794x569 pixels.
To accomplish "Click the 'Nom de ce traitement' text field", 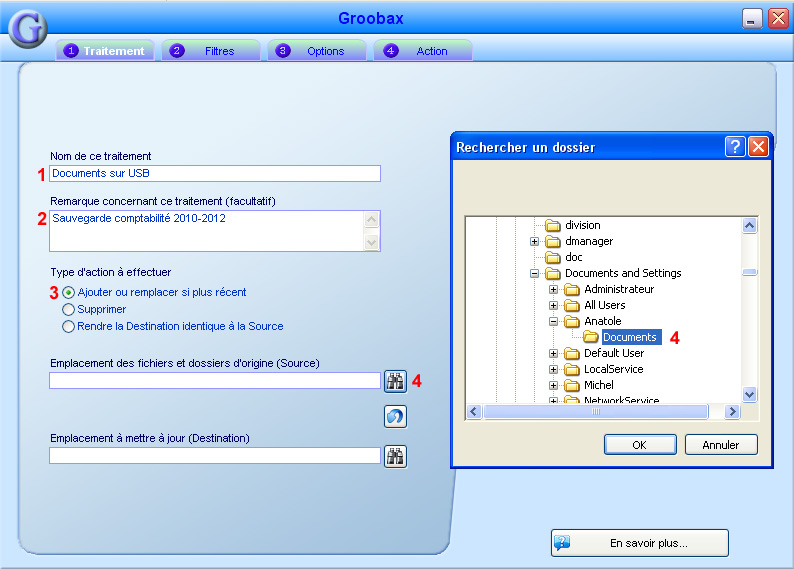I will tap(215, 174).
